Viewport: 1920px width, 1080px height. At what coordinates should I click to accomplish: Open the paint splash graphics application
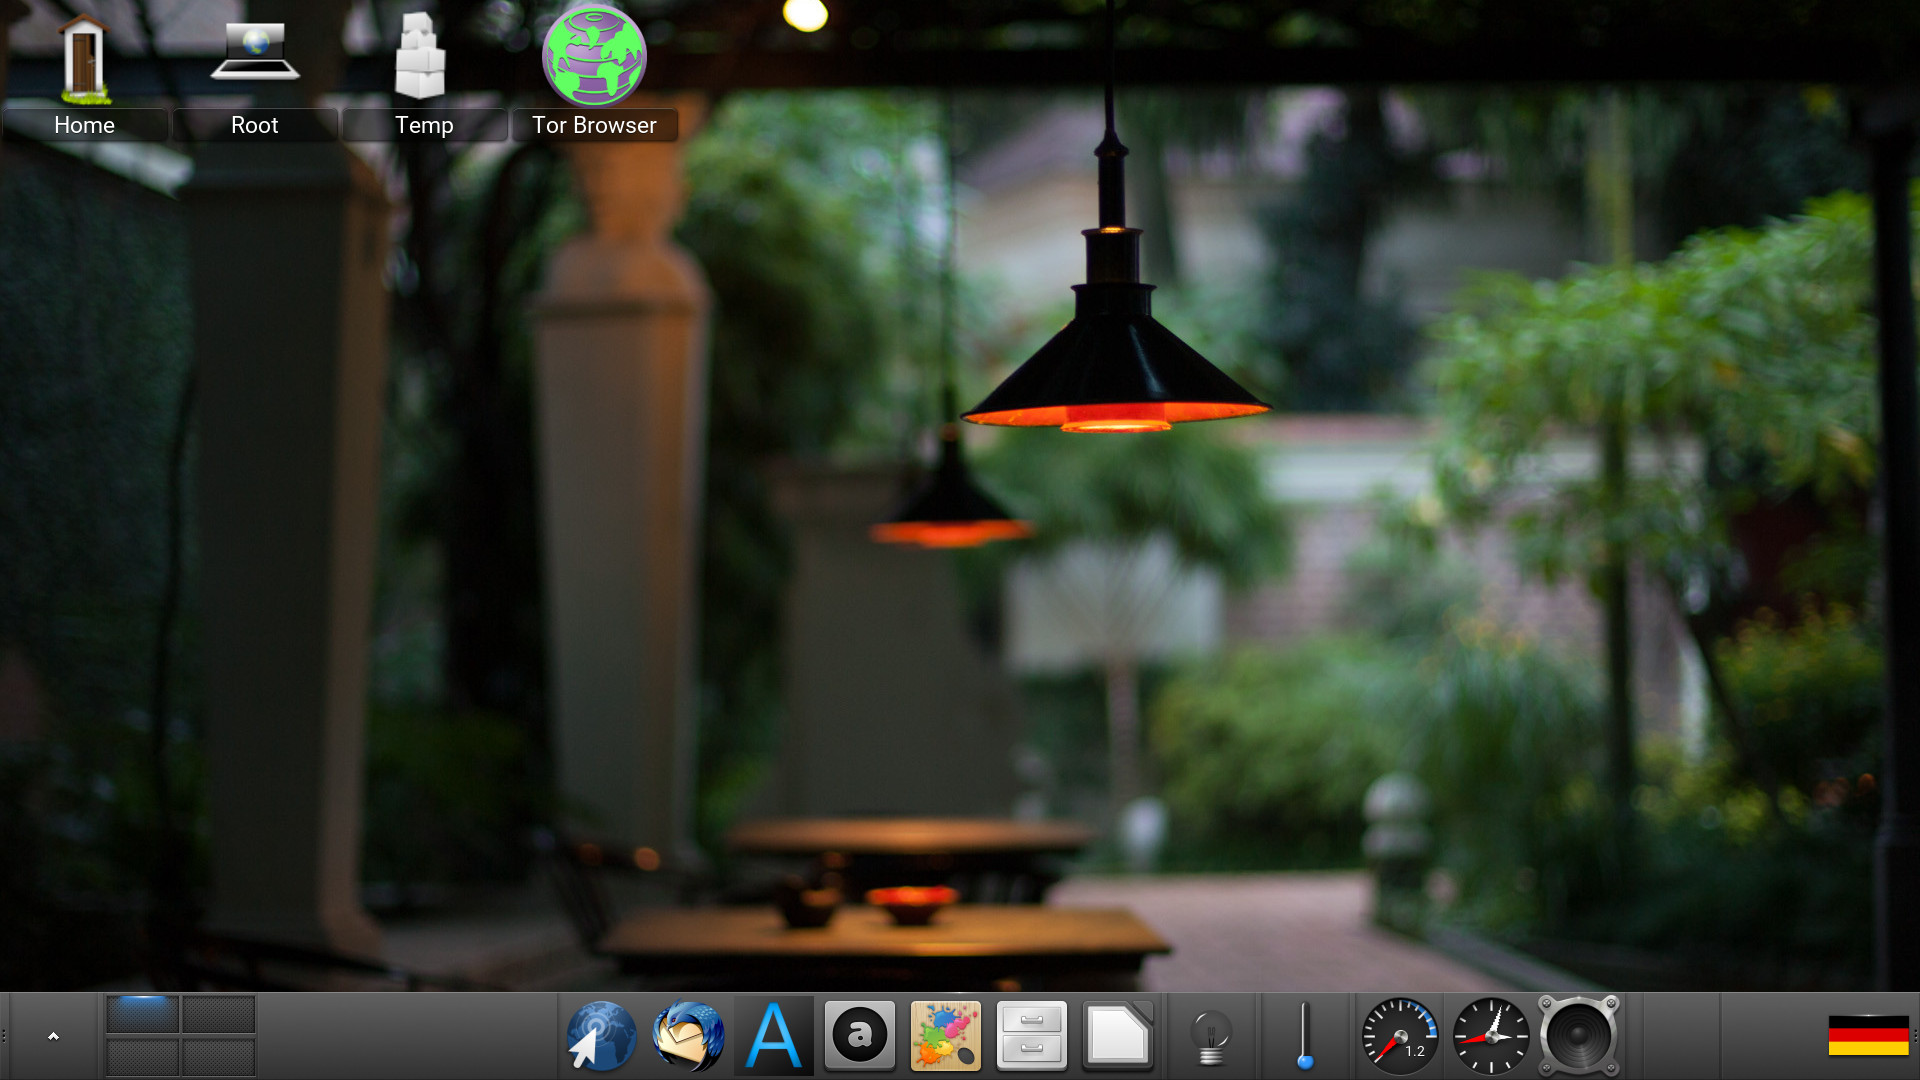[x=946, y=1036]
